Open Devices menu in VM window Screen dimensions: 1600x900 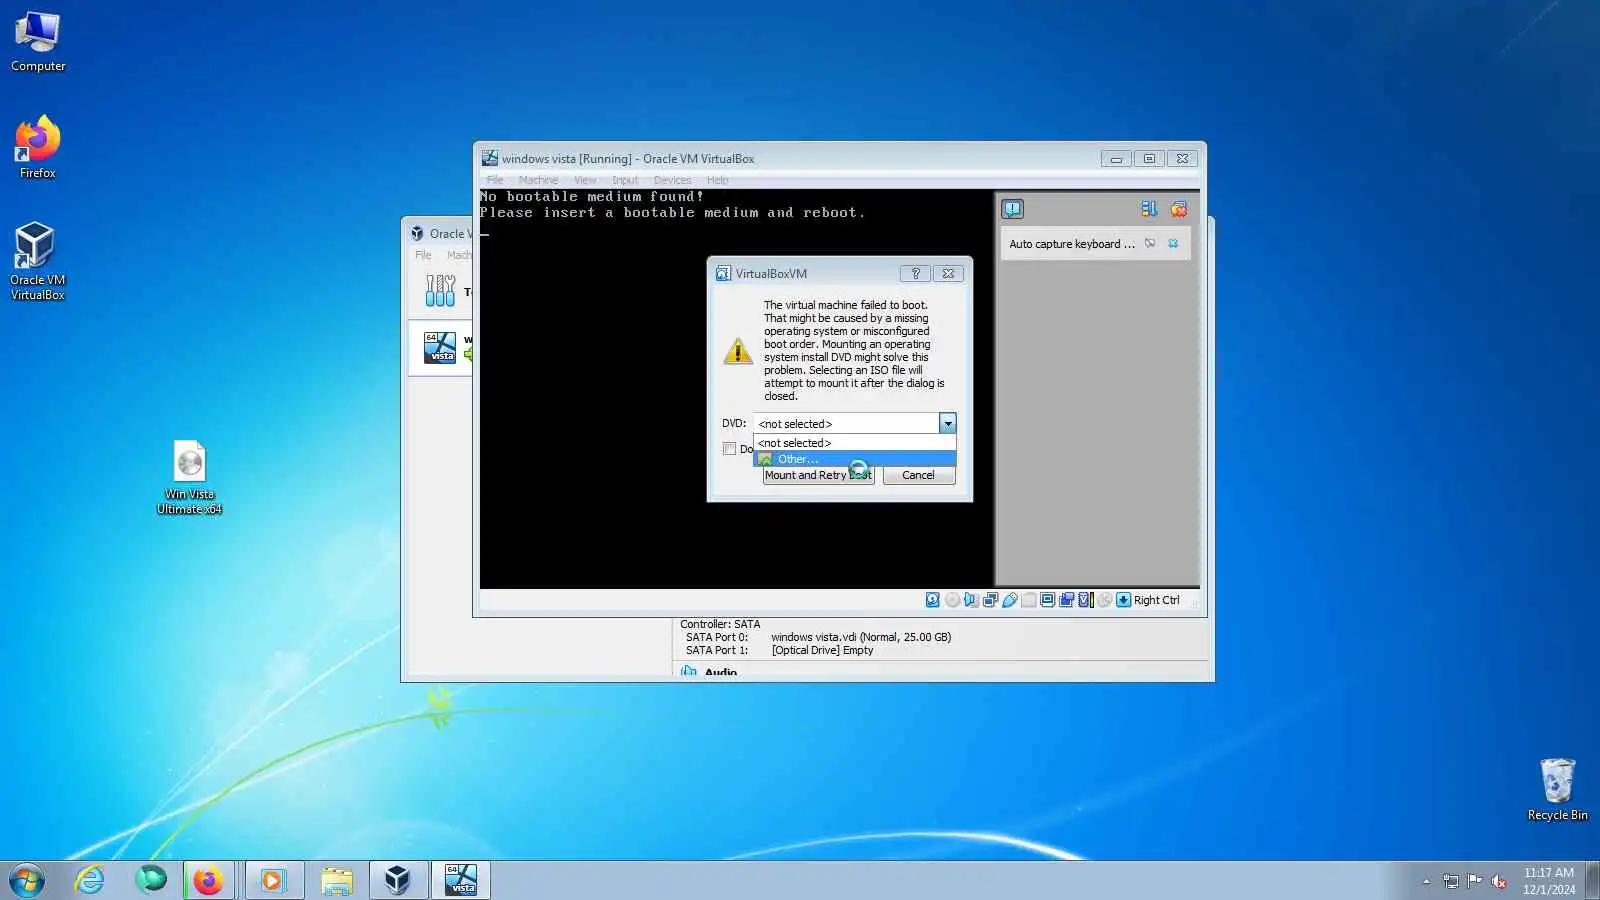pos(672,180)
